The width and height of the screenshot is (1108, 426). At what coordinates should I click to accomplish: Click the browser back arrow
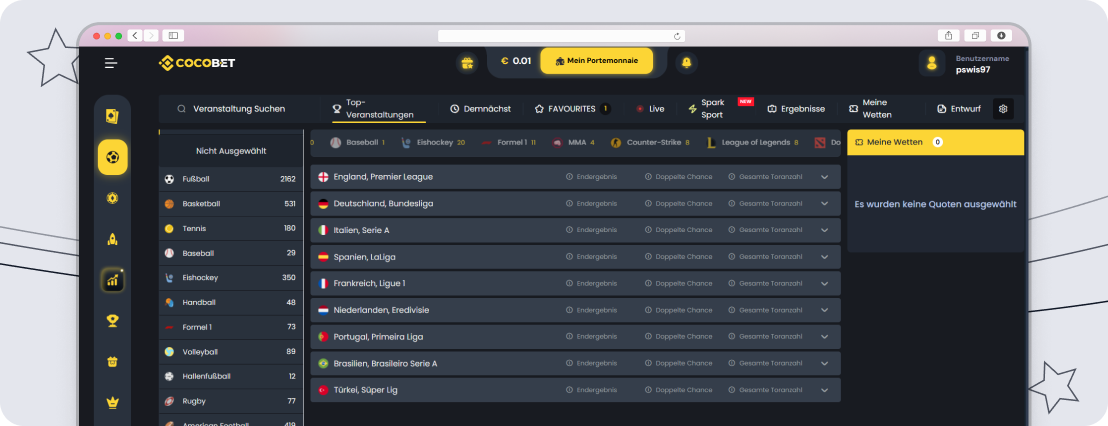tap(135, 35)
